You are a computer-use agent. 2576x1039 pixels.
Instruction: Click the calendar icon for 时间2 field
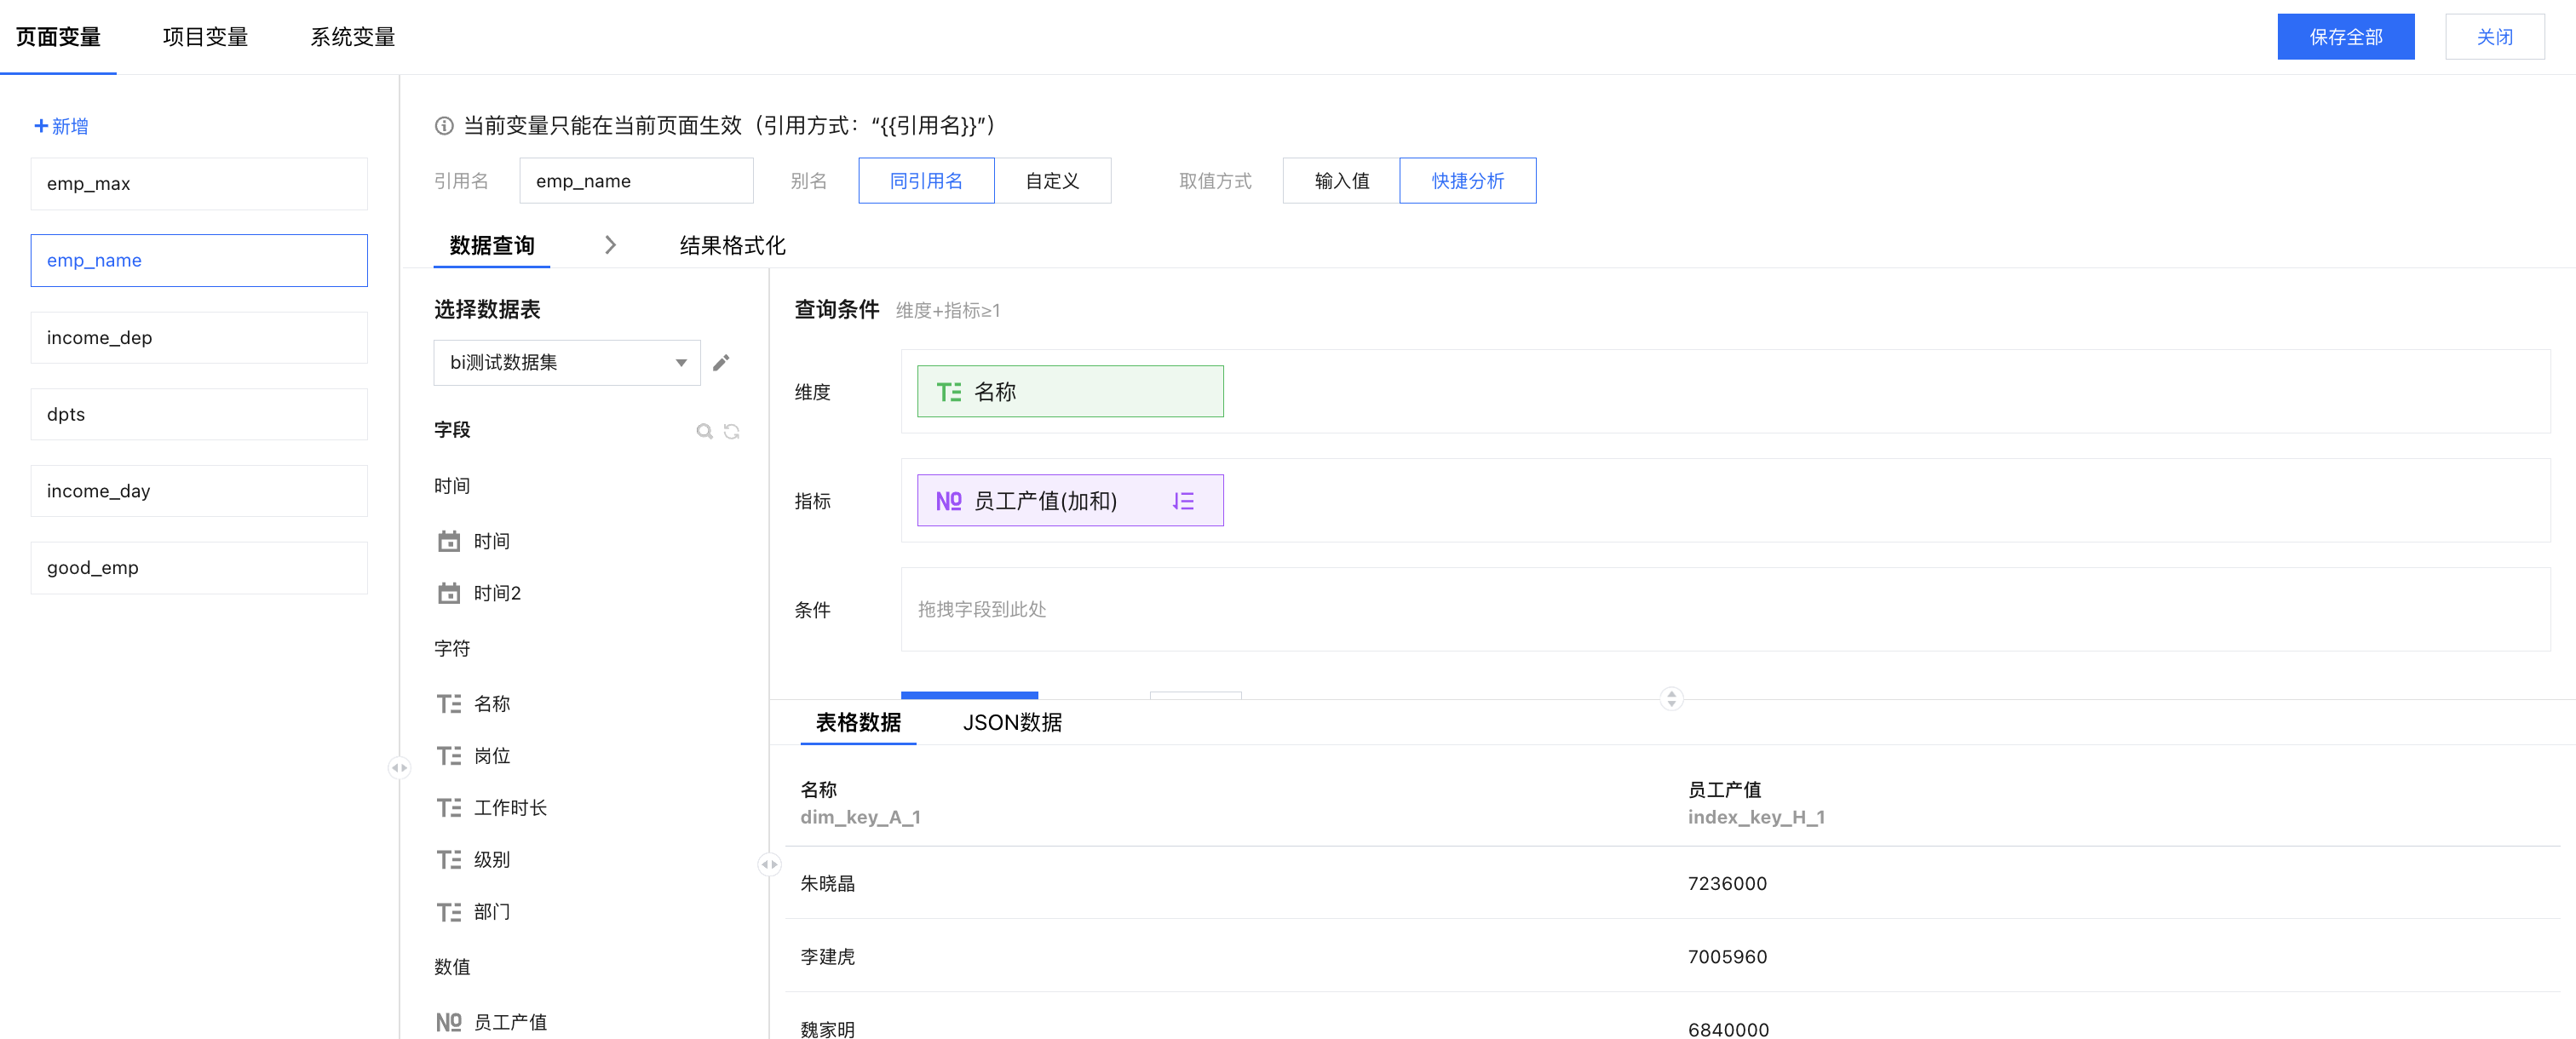coord(449,593)
